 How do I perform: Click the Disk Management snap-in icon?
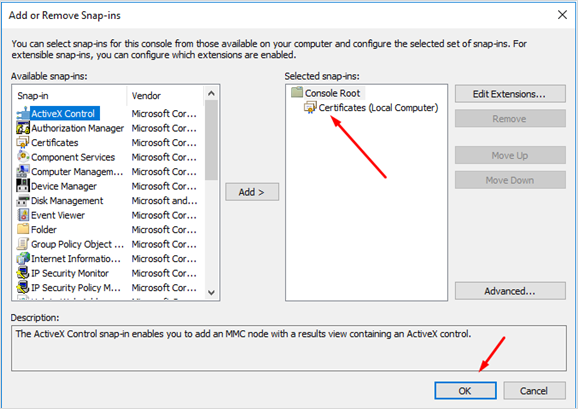coord(22,200)
